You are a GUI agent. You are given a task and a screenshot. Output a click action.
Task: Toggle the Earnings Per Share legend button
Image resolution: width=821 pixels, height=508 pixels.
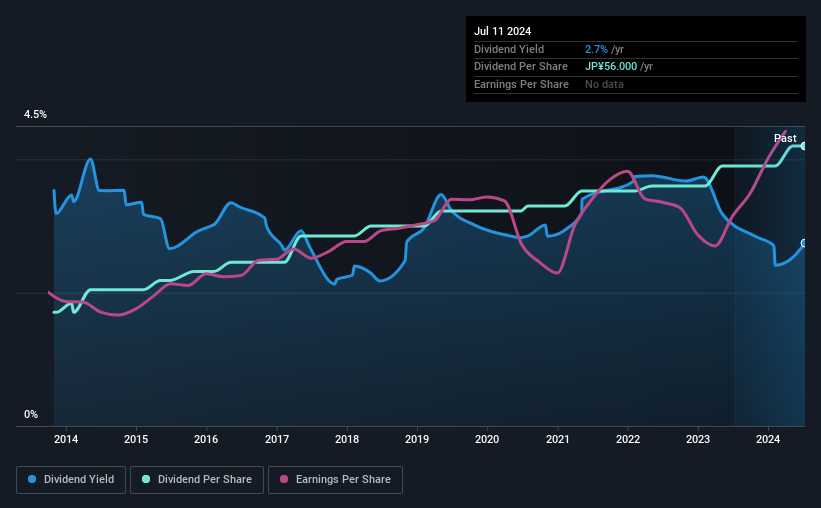pos(335,480)
